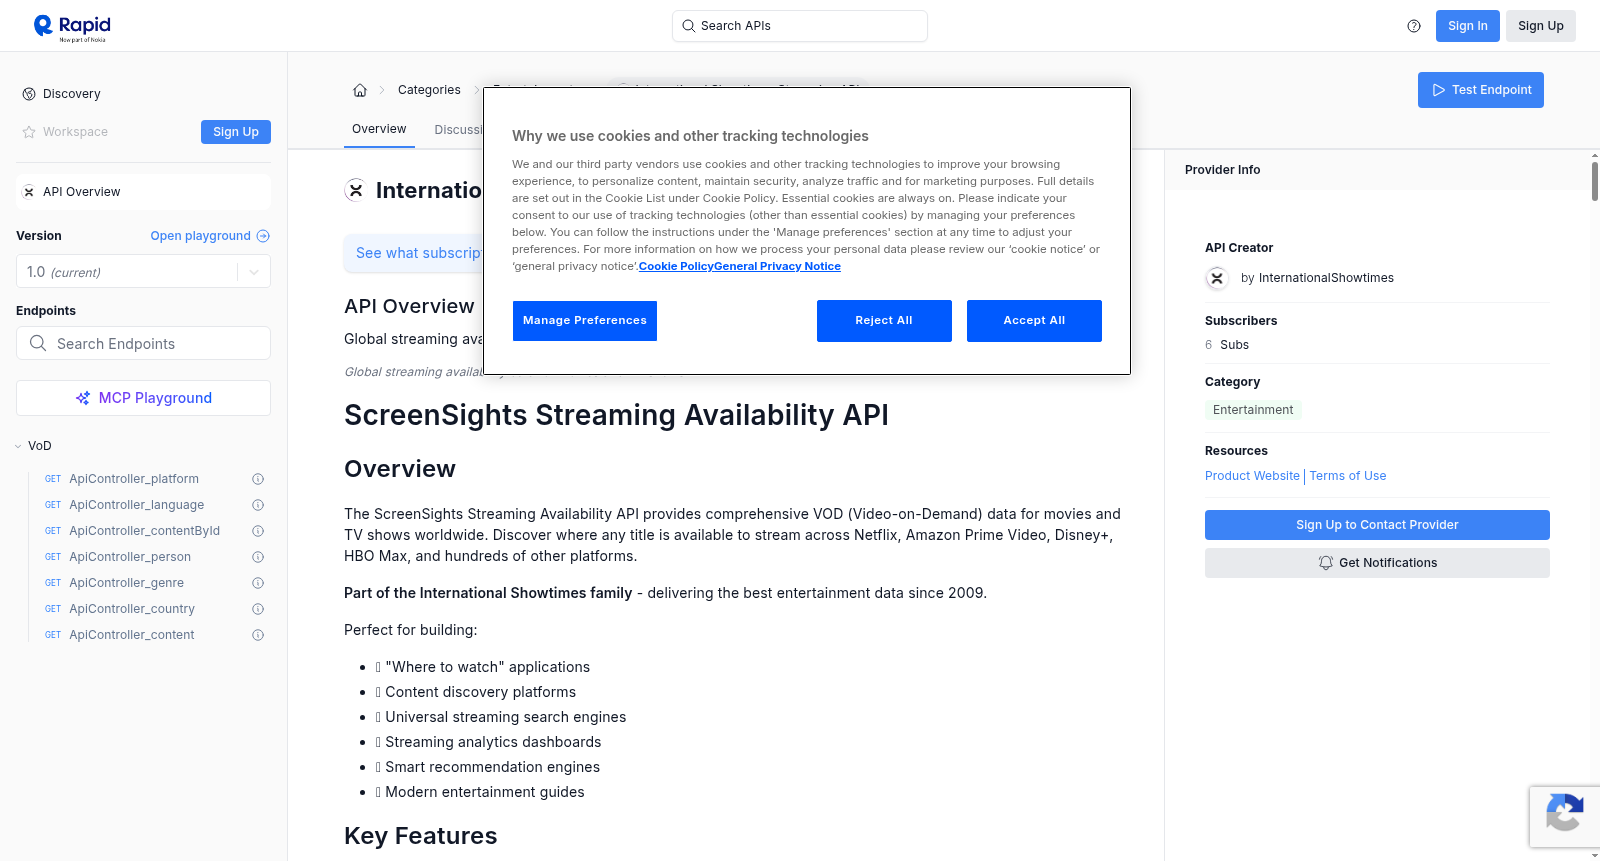Image resolution: width=1600 pixels, height=861 pixels.
Task: Click the MCP Playground sparkle icon
Action: (x=83, y=398)
